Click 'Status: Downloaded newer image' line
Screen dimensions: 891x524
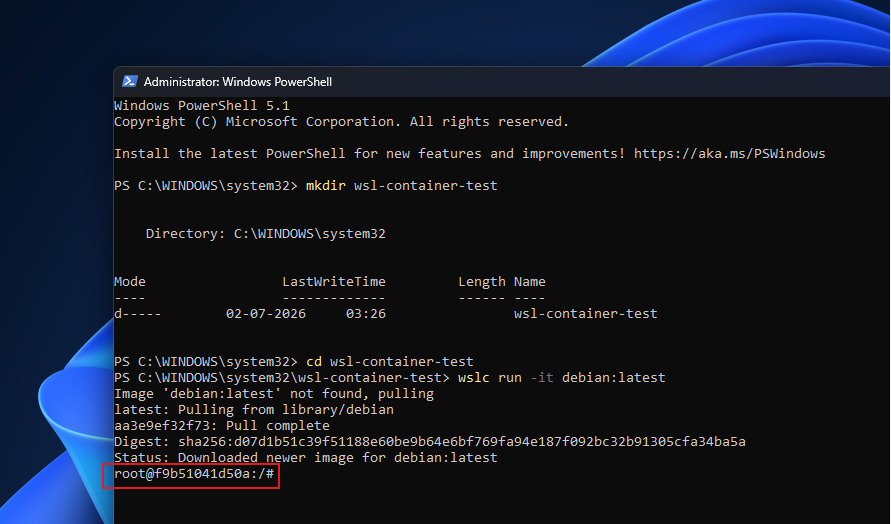click(x=305, y=458)
